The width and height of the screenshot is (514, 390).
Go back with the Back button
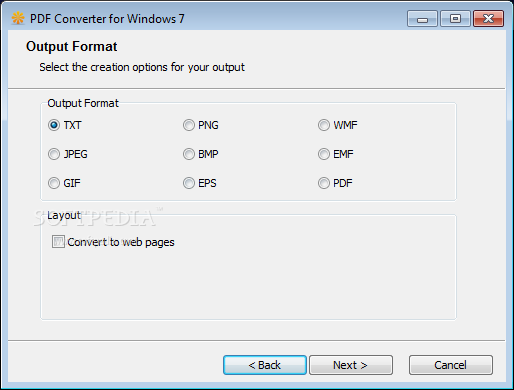[x=265, y=365]
